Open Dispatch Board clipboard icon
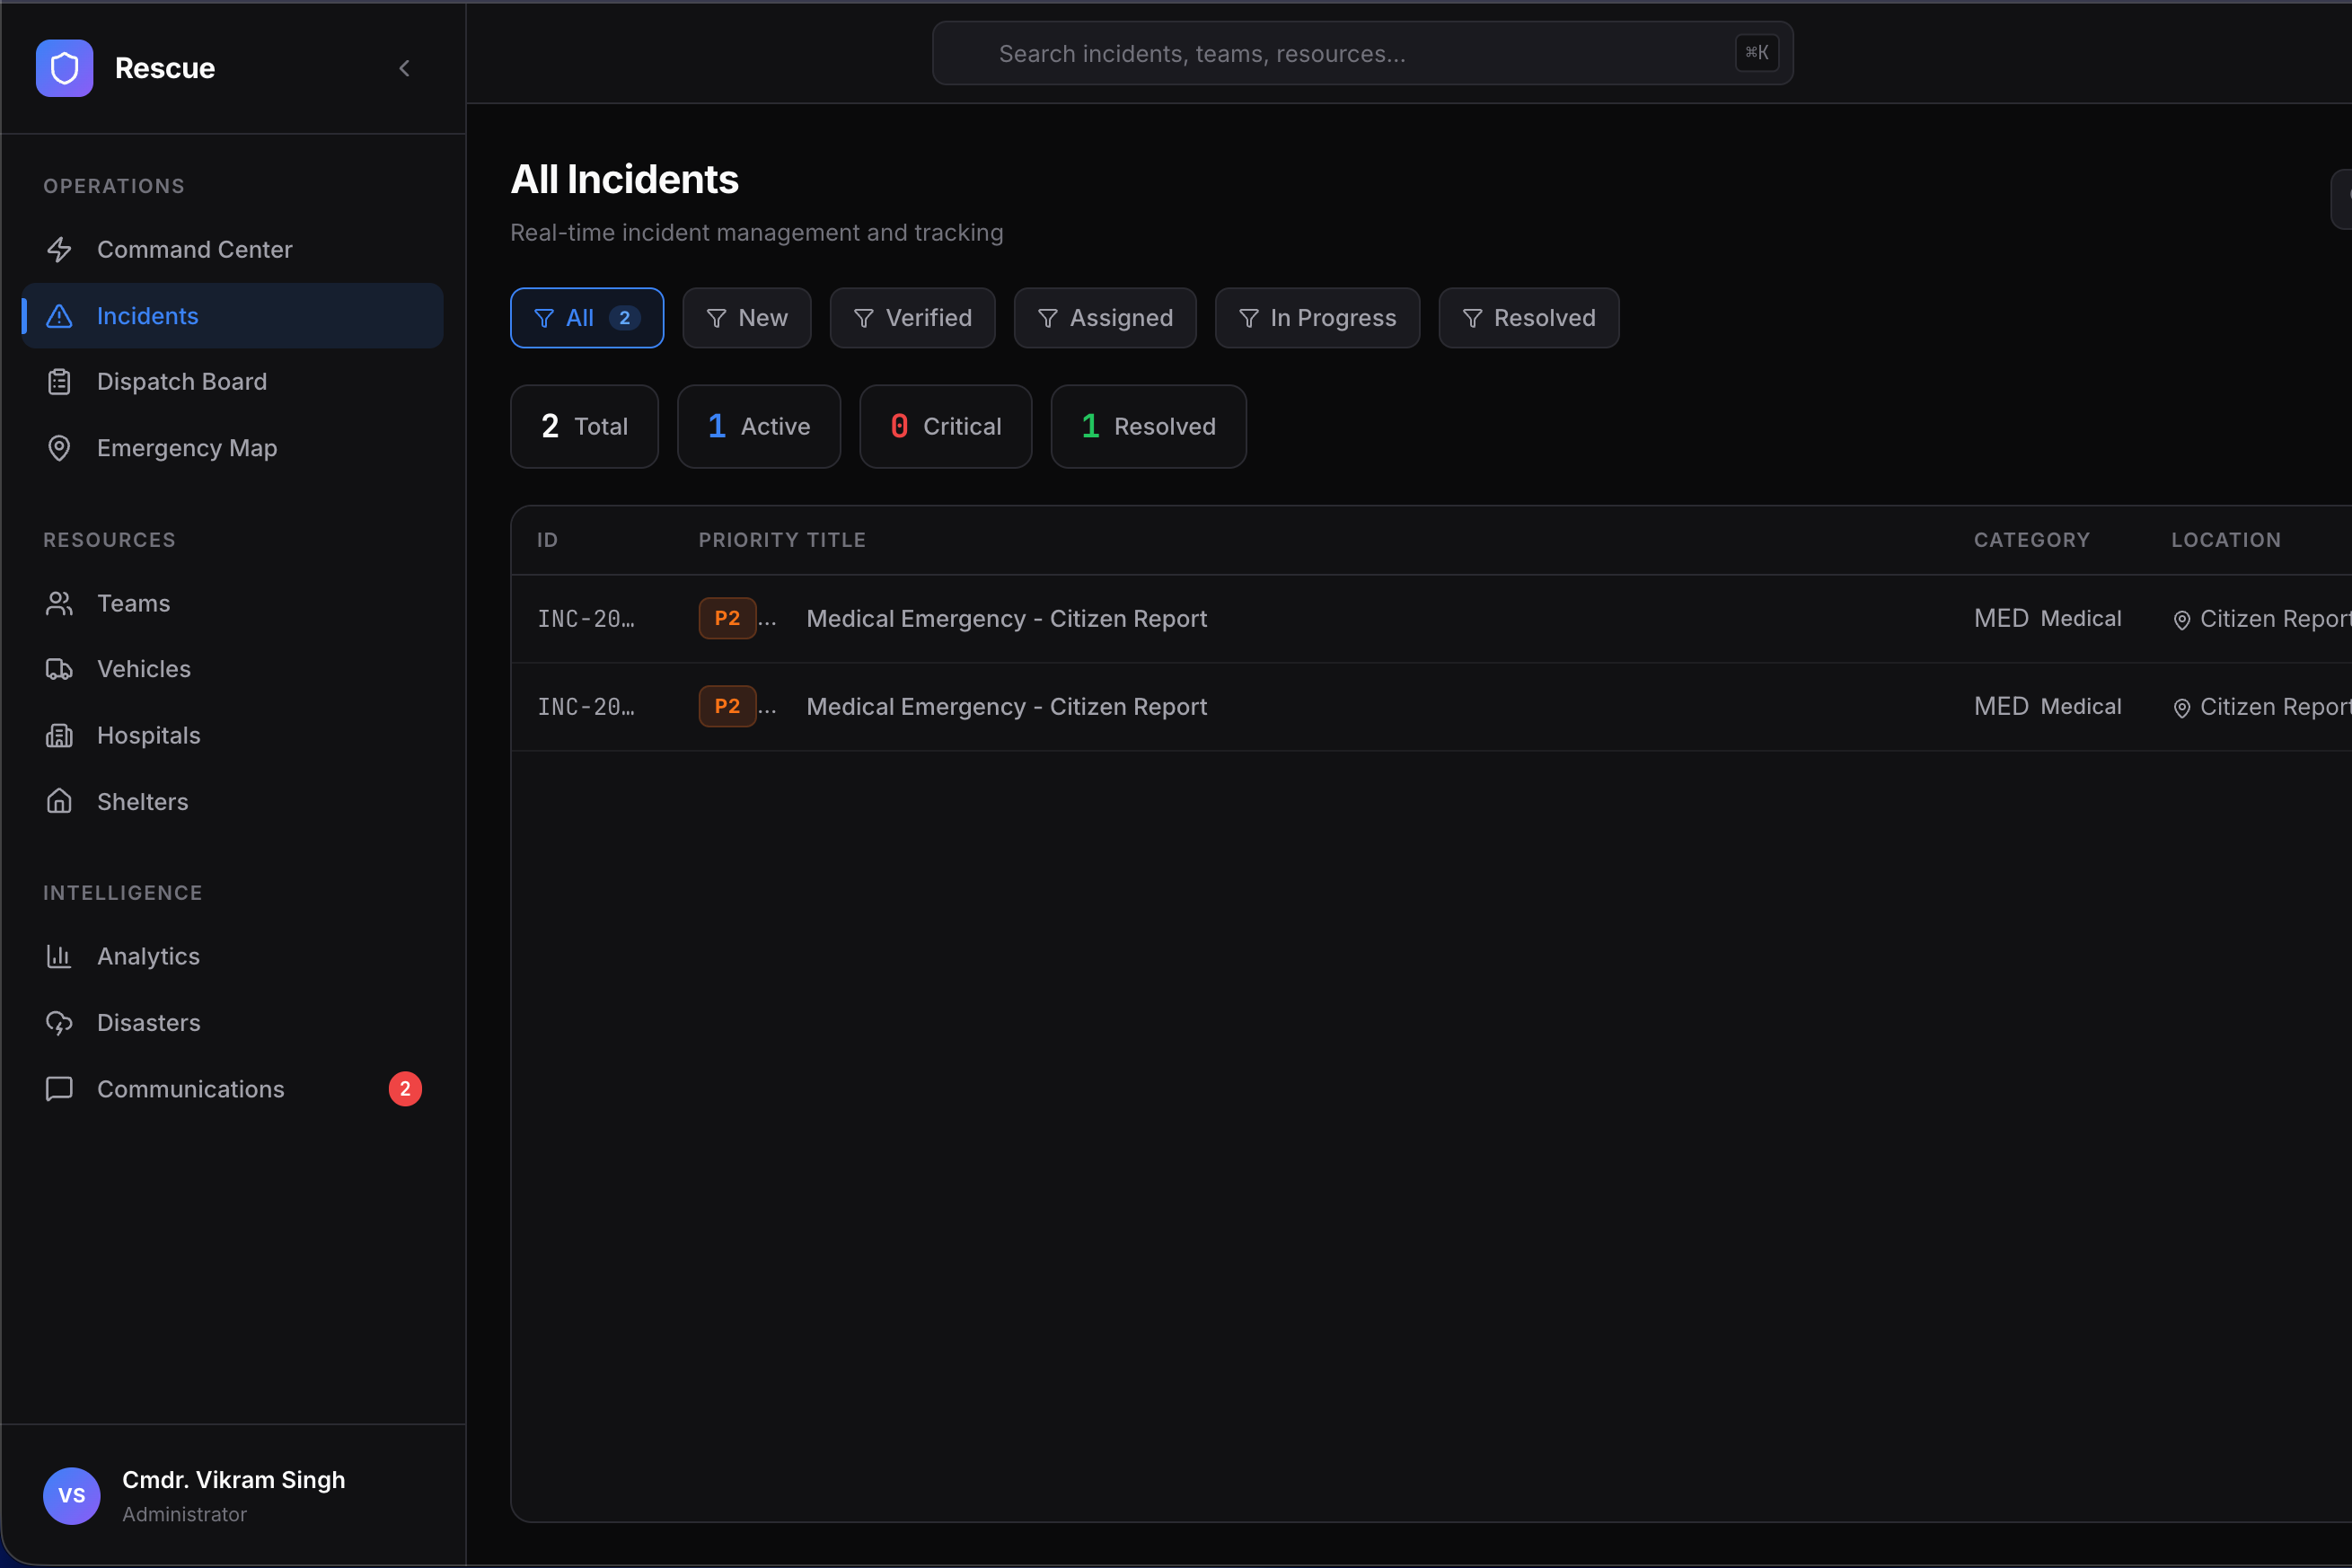The width and height of the screenshot is (2352, 1568). (59, 382)
